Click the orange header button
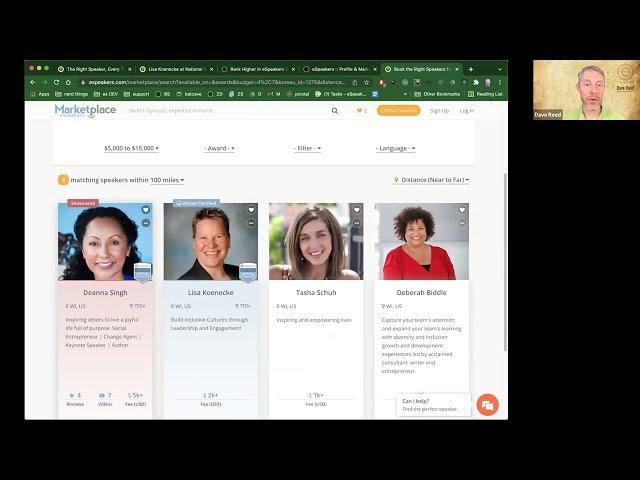Screen dimensions: 640x480 coord(398,110)
